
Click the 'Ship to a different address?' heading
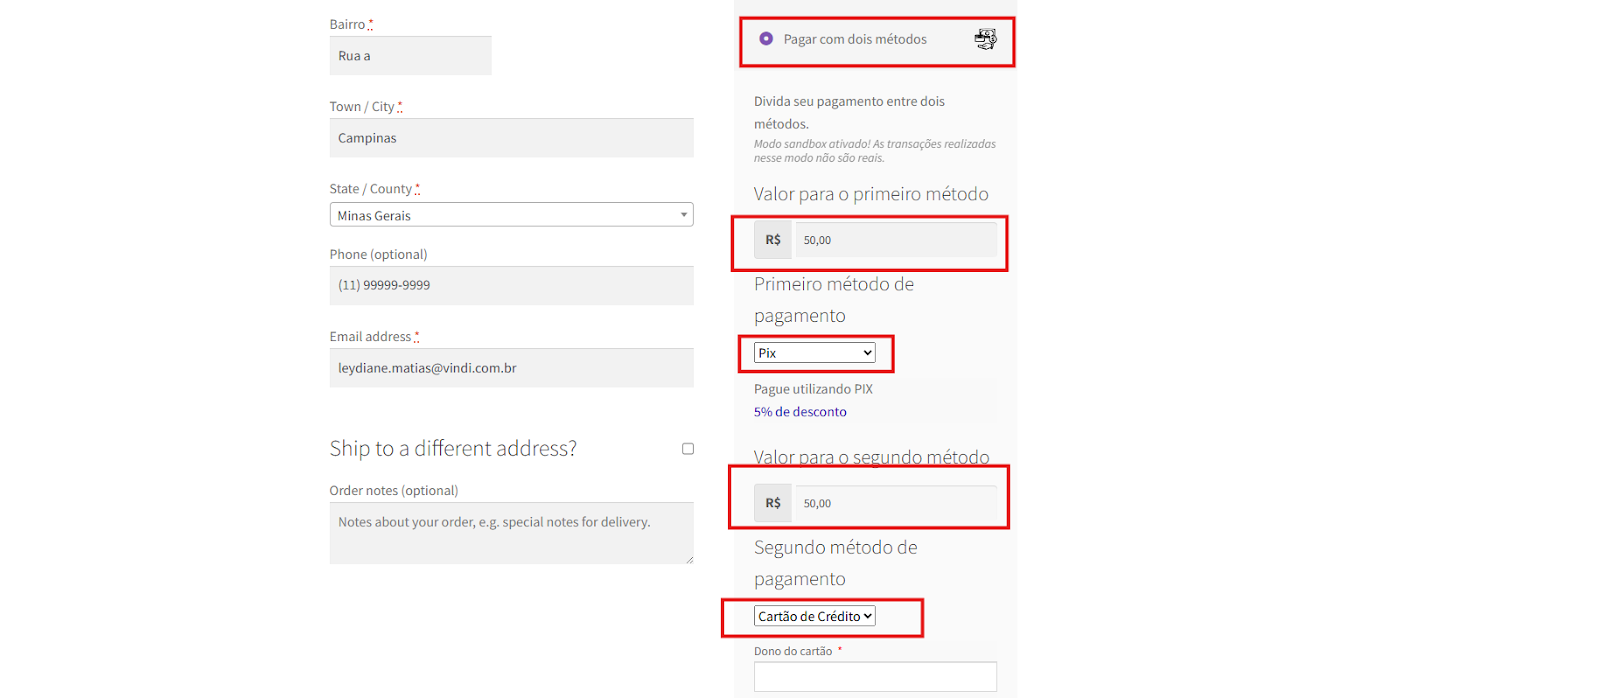[453, 449]
